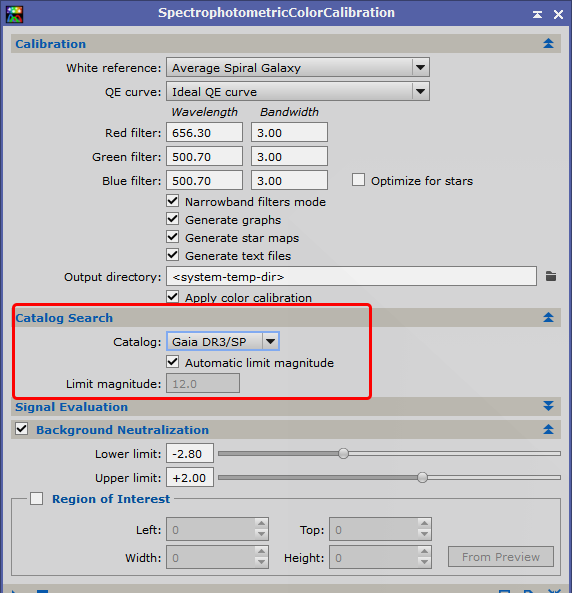This screenshot has width=572, height=593.
Task: Click the SpectrophotometricColorCalibration app icon in title bar
Action: click(14, 14)
